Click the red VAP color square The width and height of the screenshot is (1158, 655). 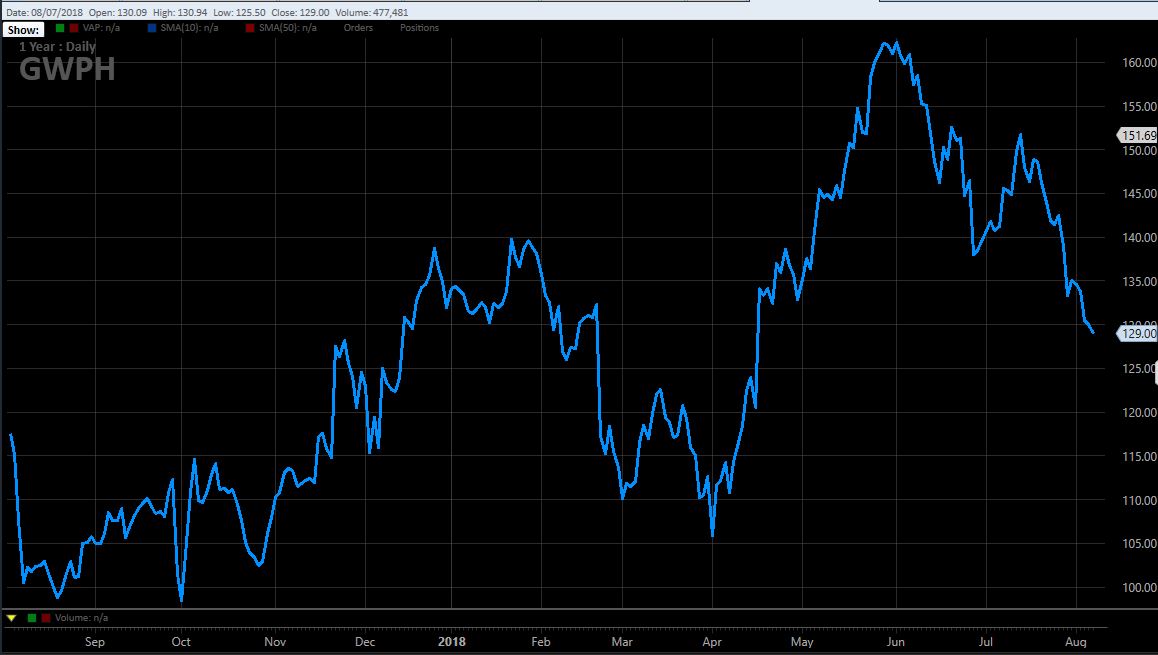pos(73,28)
